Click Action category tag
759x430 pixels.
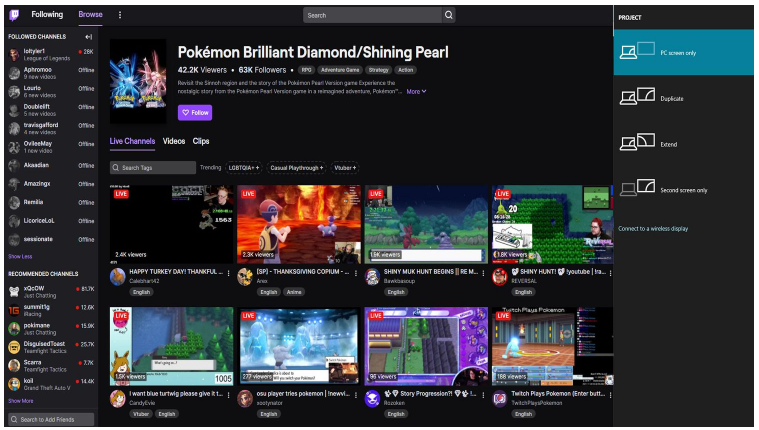(x=406, y=70)
